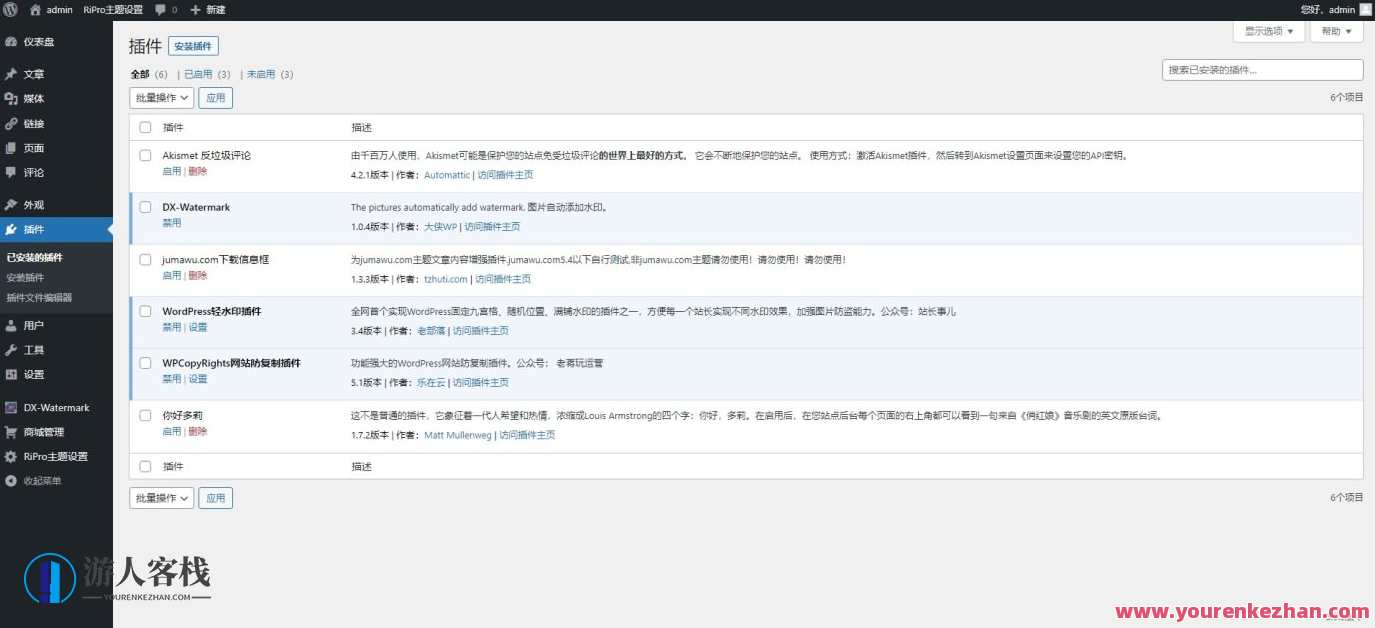Open the 批量操作 bulk actions dropdown
1375x628 pixels.
click(160, 97)
